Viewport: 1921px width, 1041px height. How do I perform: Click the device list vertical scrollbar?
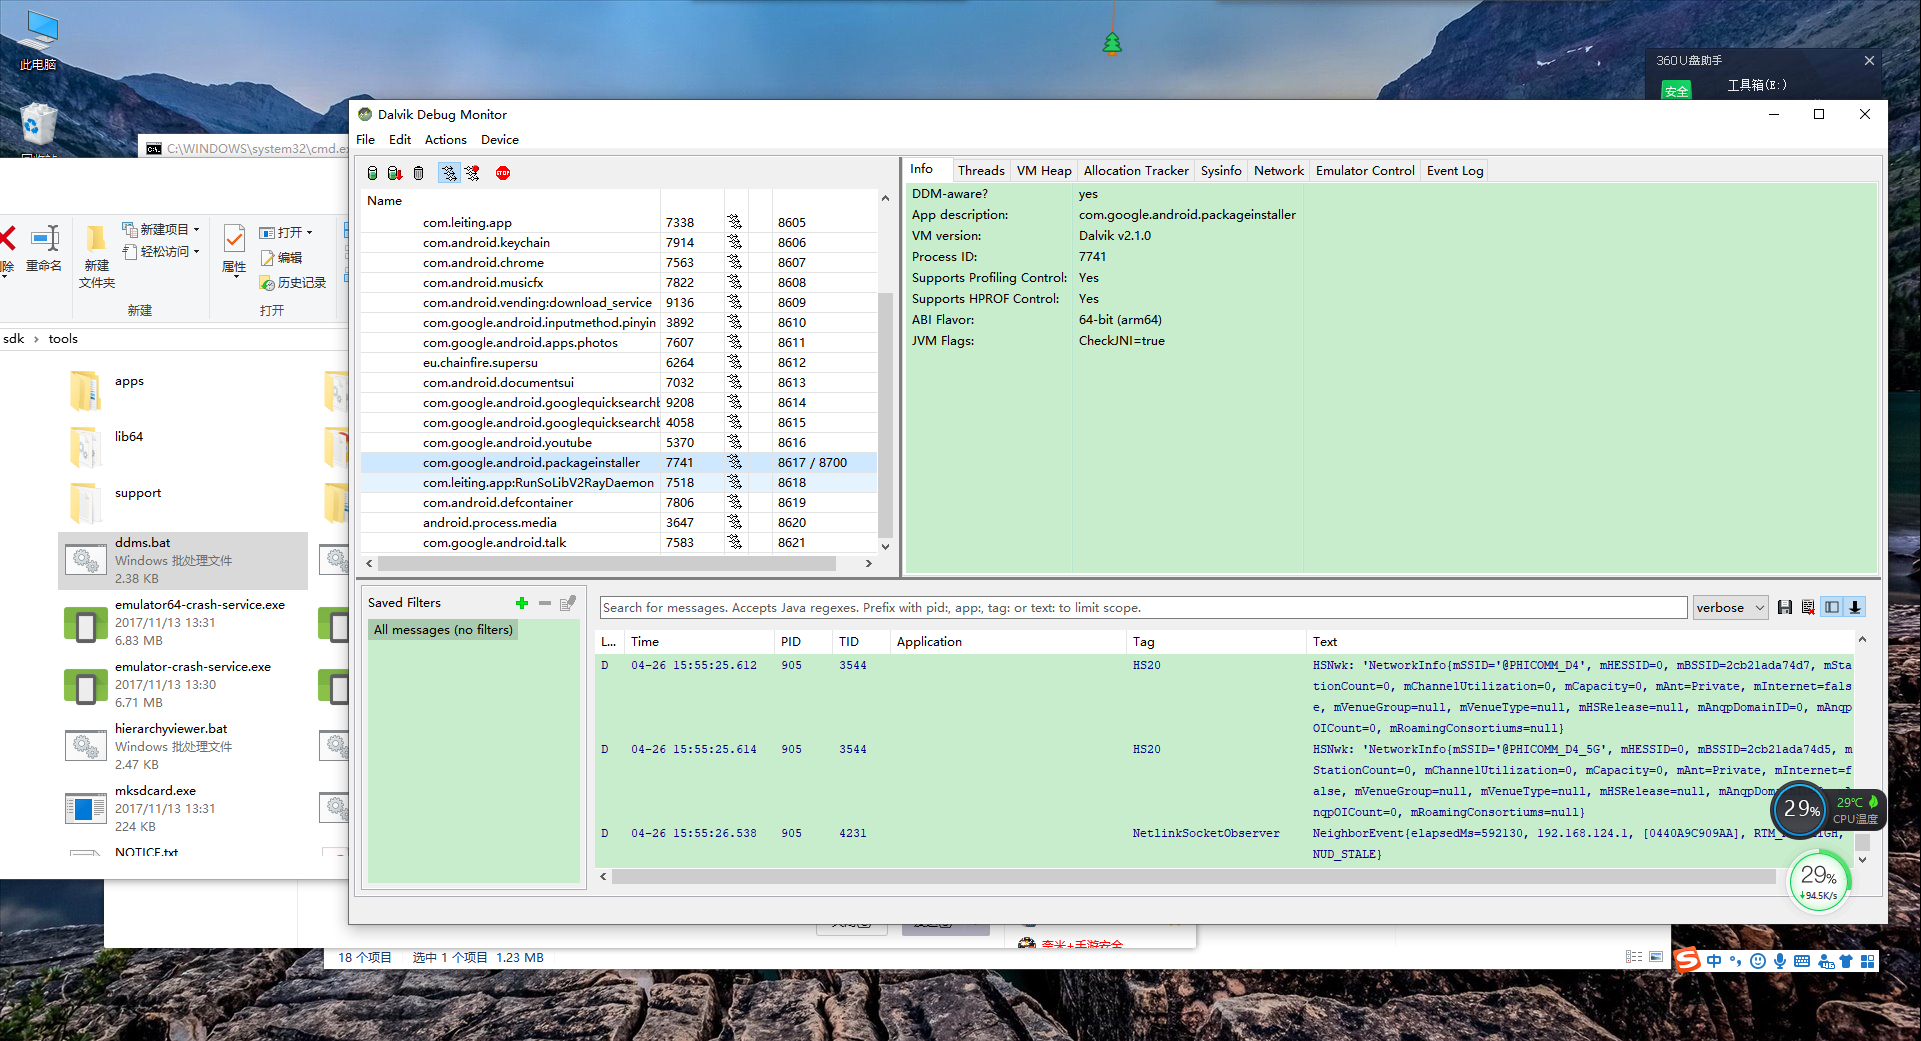tap(885, 414)
